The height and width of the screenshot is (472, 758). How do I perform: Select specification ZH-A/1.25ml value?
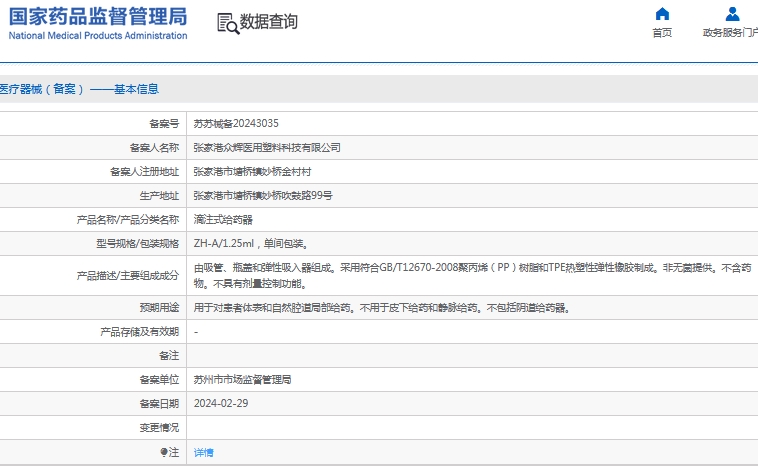251,243
